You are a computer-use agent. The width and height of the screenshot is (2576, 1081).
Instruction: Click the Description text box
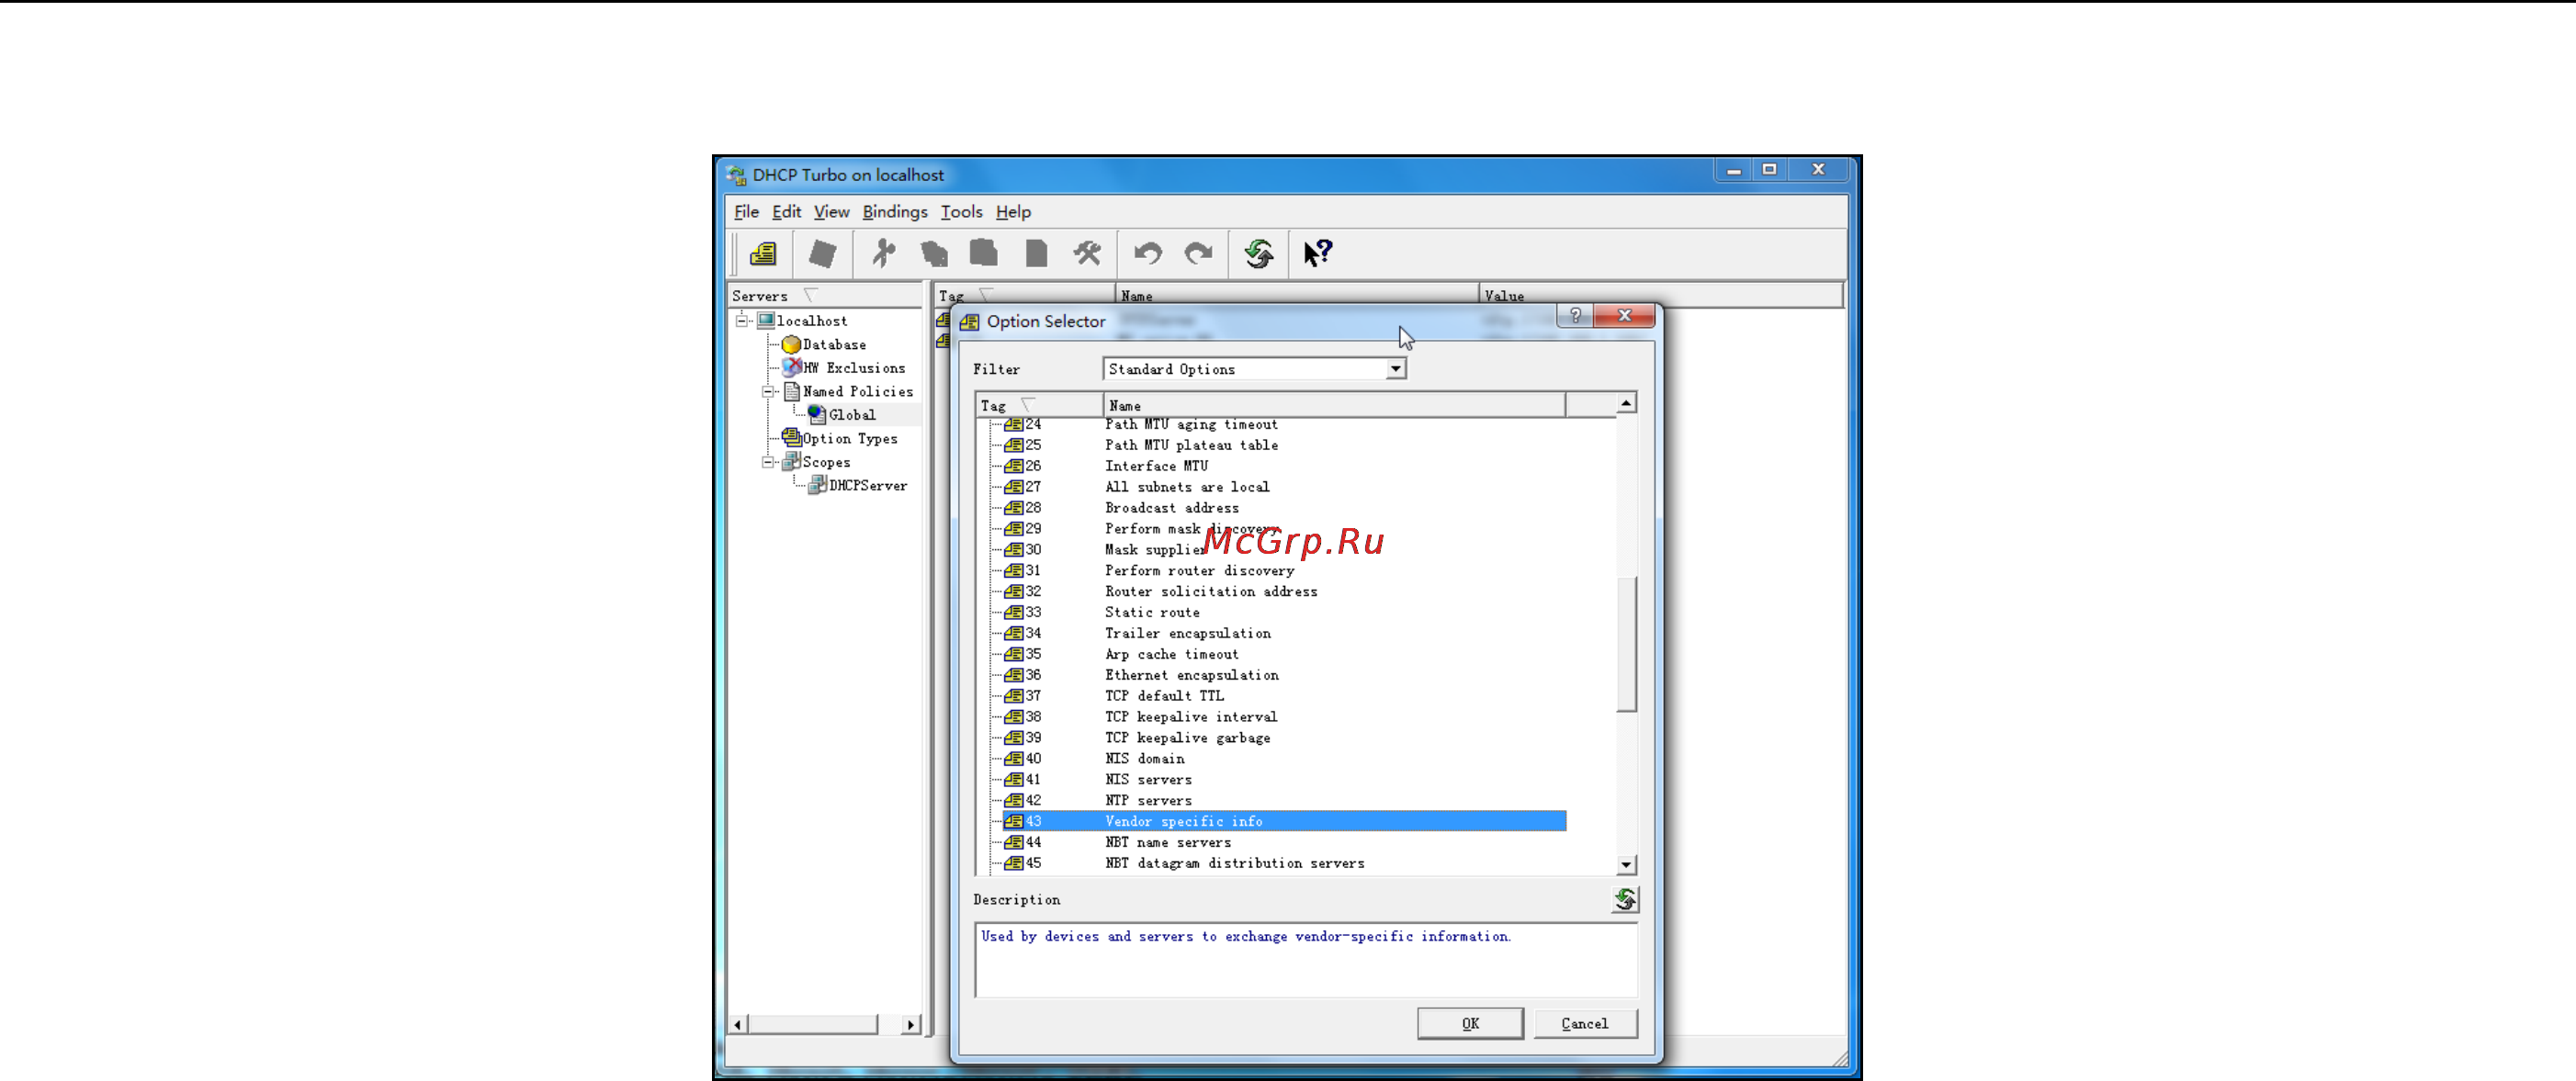tap(1306, 960)
